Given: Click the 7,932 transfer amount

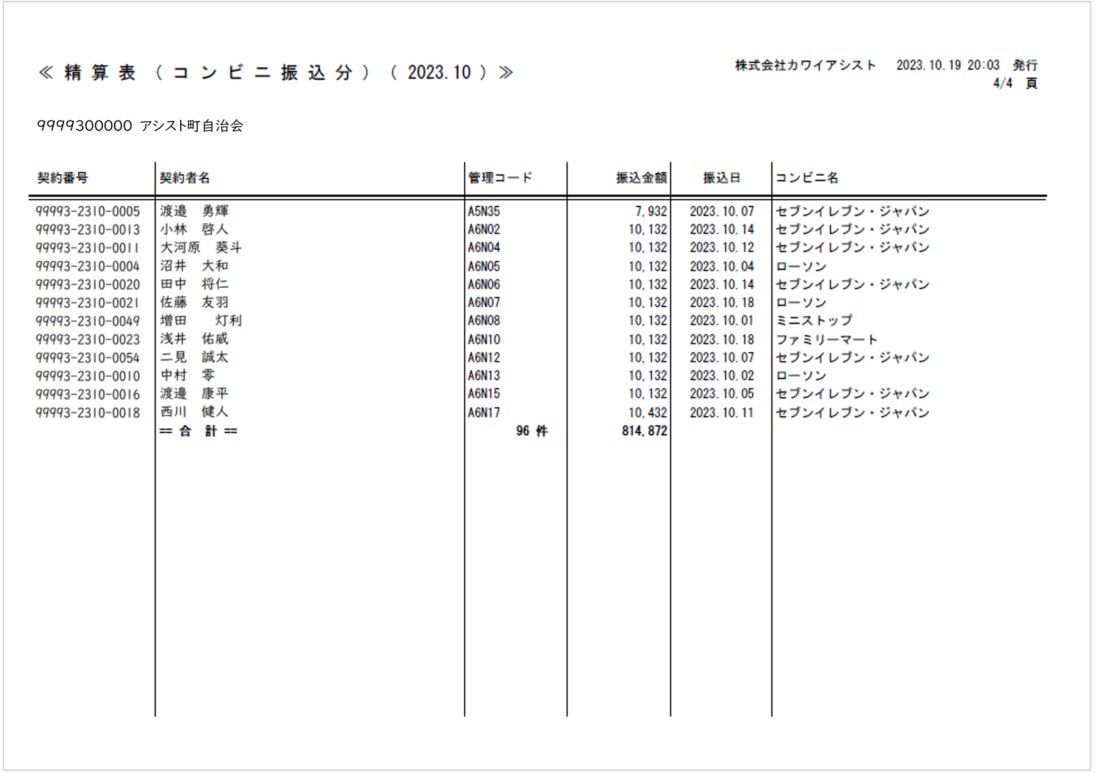Looking at the screenshot, I should point(649,212).
